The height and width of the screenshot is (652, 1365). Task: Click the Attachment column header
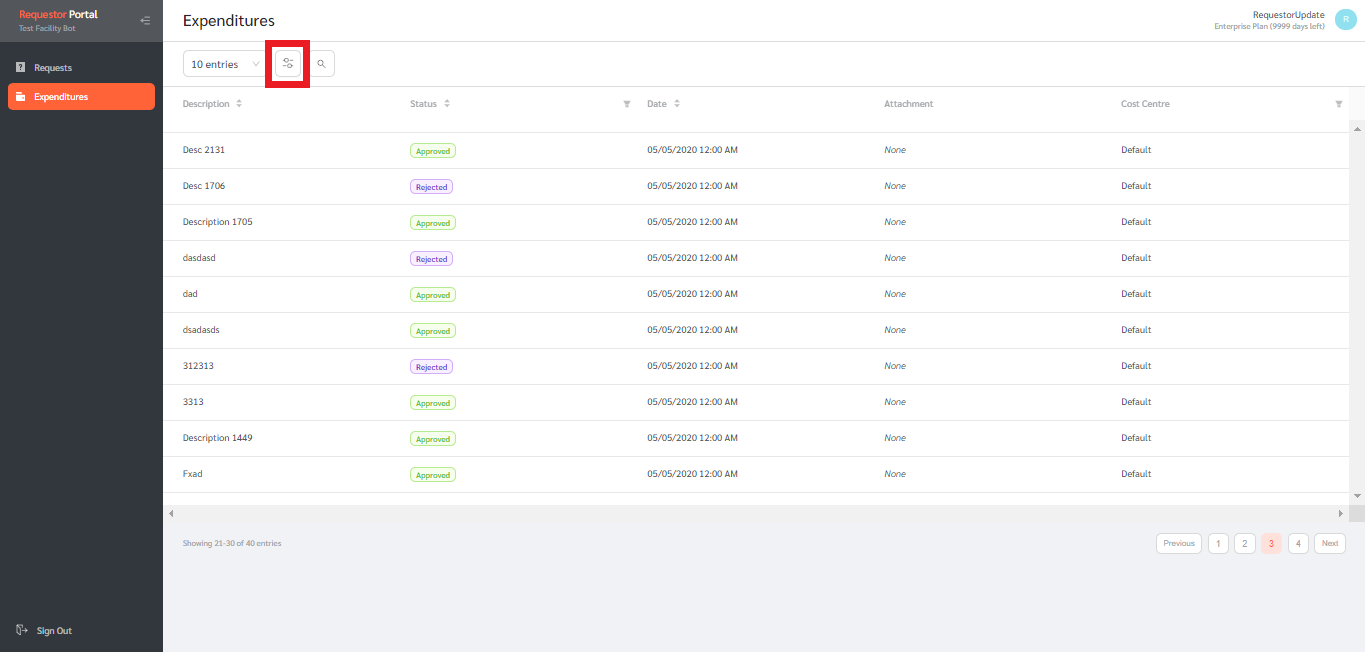908,104
